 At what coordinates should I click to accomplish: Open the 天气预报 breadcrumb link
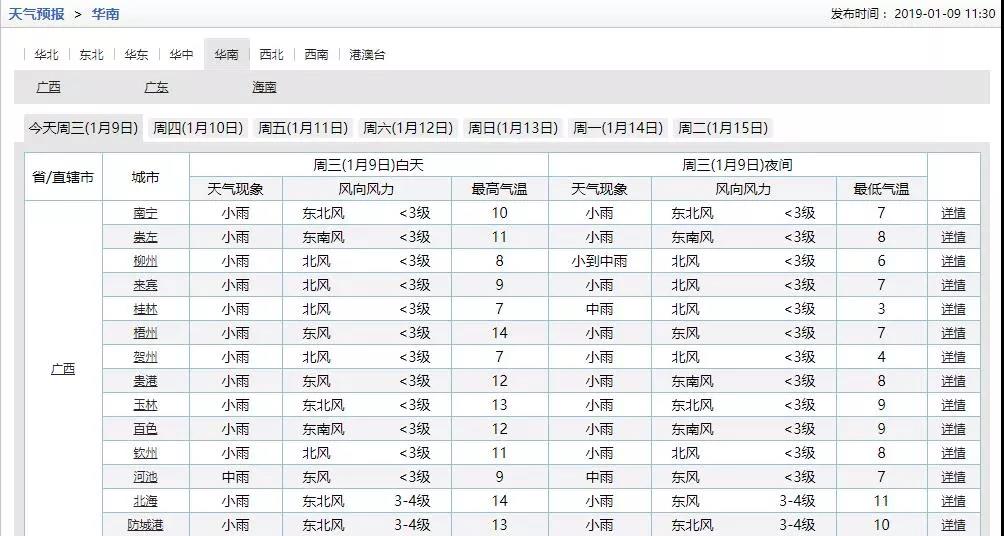(x=36, y=15)
